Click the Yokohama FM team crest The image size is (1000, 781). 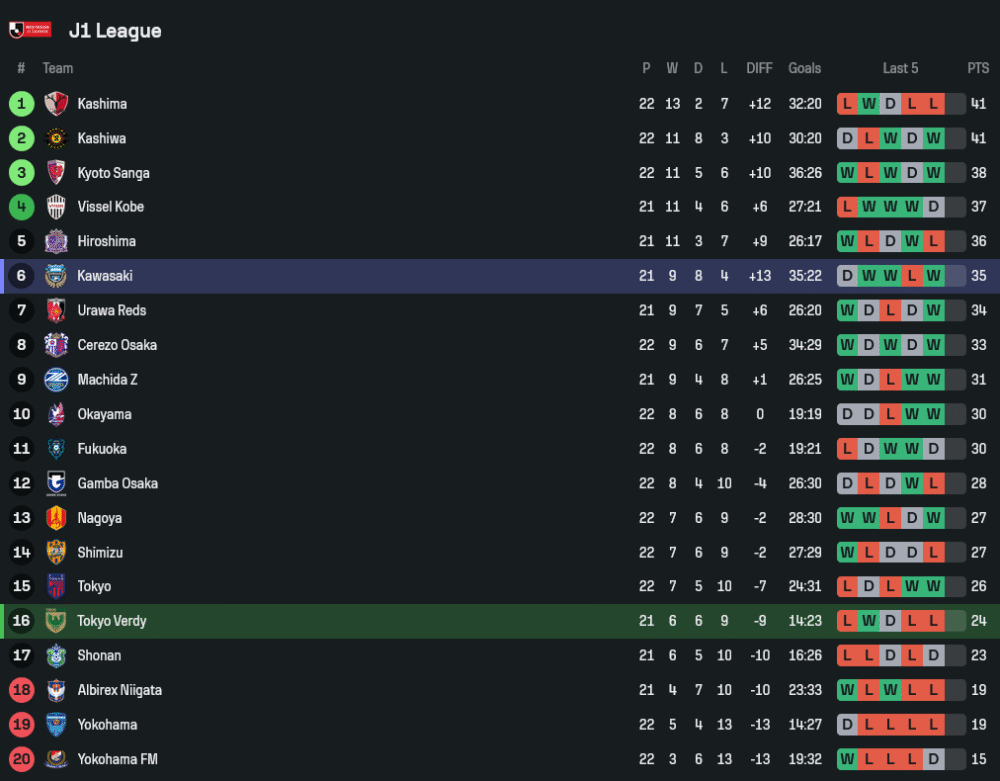tap(56, 759)
